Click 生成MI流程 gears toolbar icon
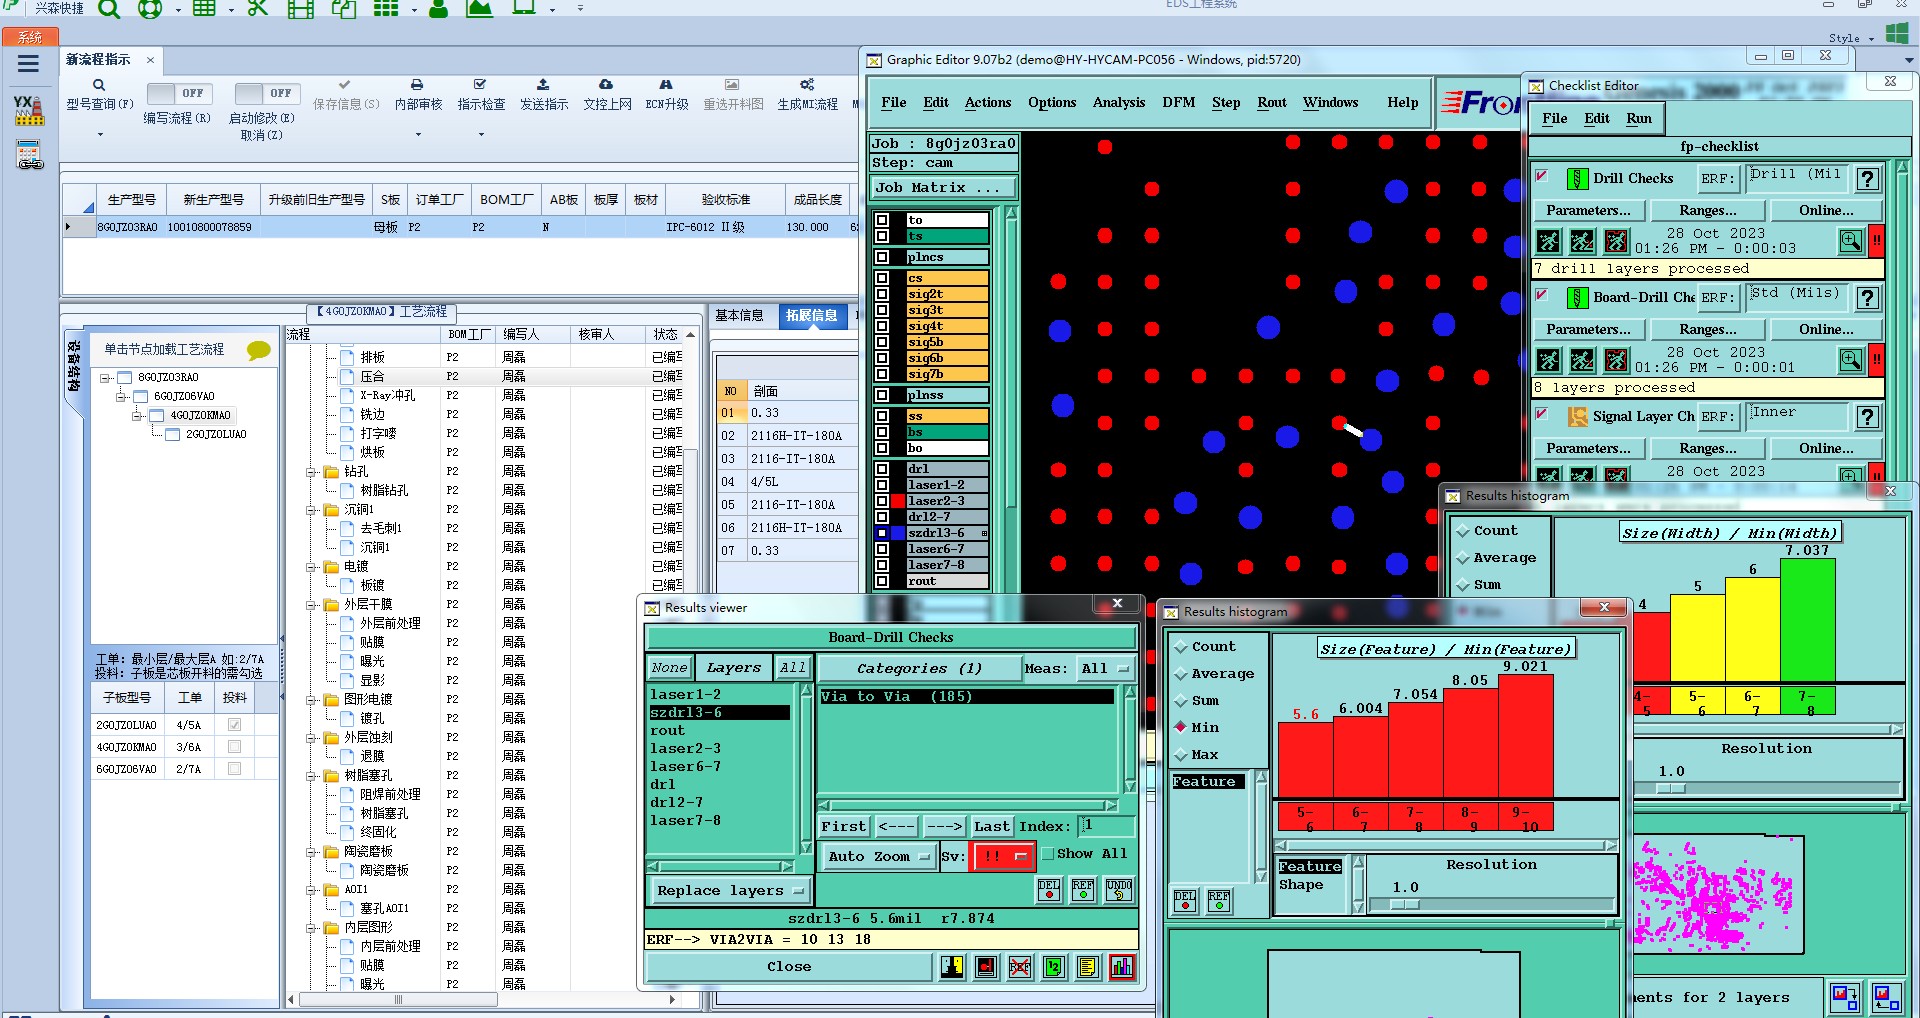Image resolution: width=1920 pixels, height=1018 pixels. tap(807, 85)
